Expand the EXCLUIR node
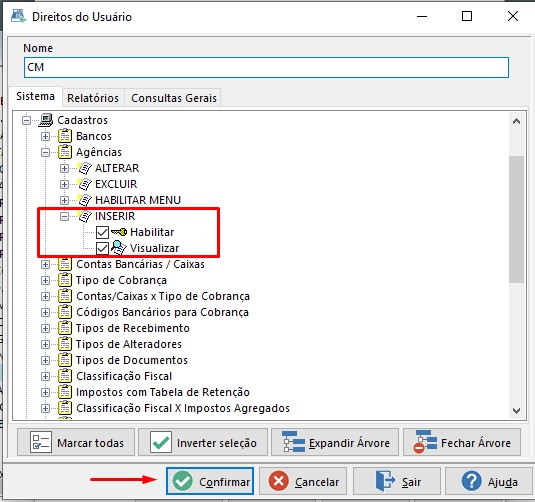Screen dimensions: 535x502 point(64,184)
